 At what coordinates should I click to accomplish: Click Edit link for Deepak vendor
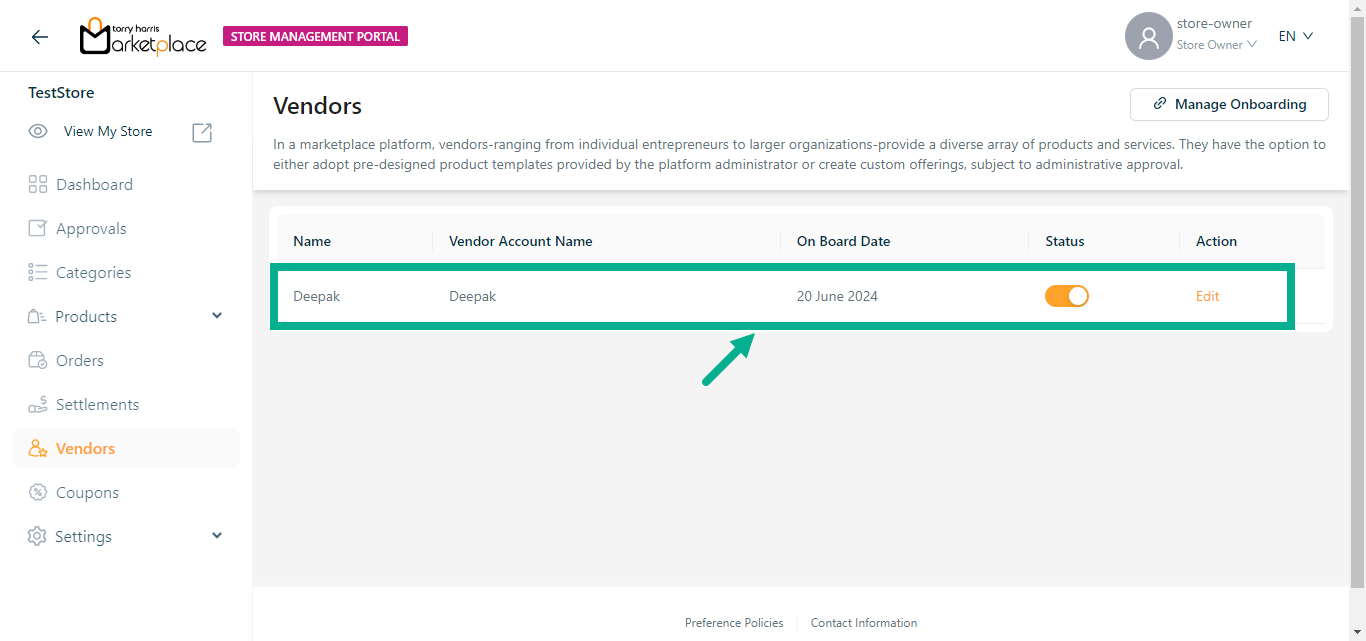1207,296
